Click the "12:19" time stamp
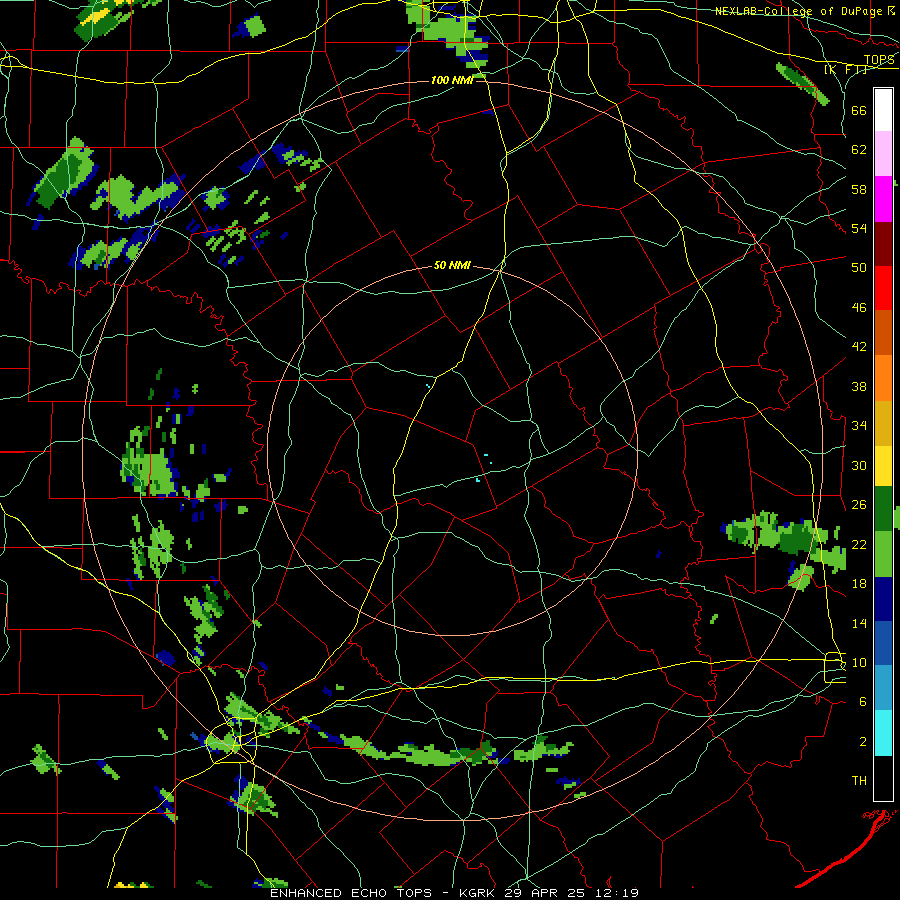This screenshot has height=900, width=900. 615,893
